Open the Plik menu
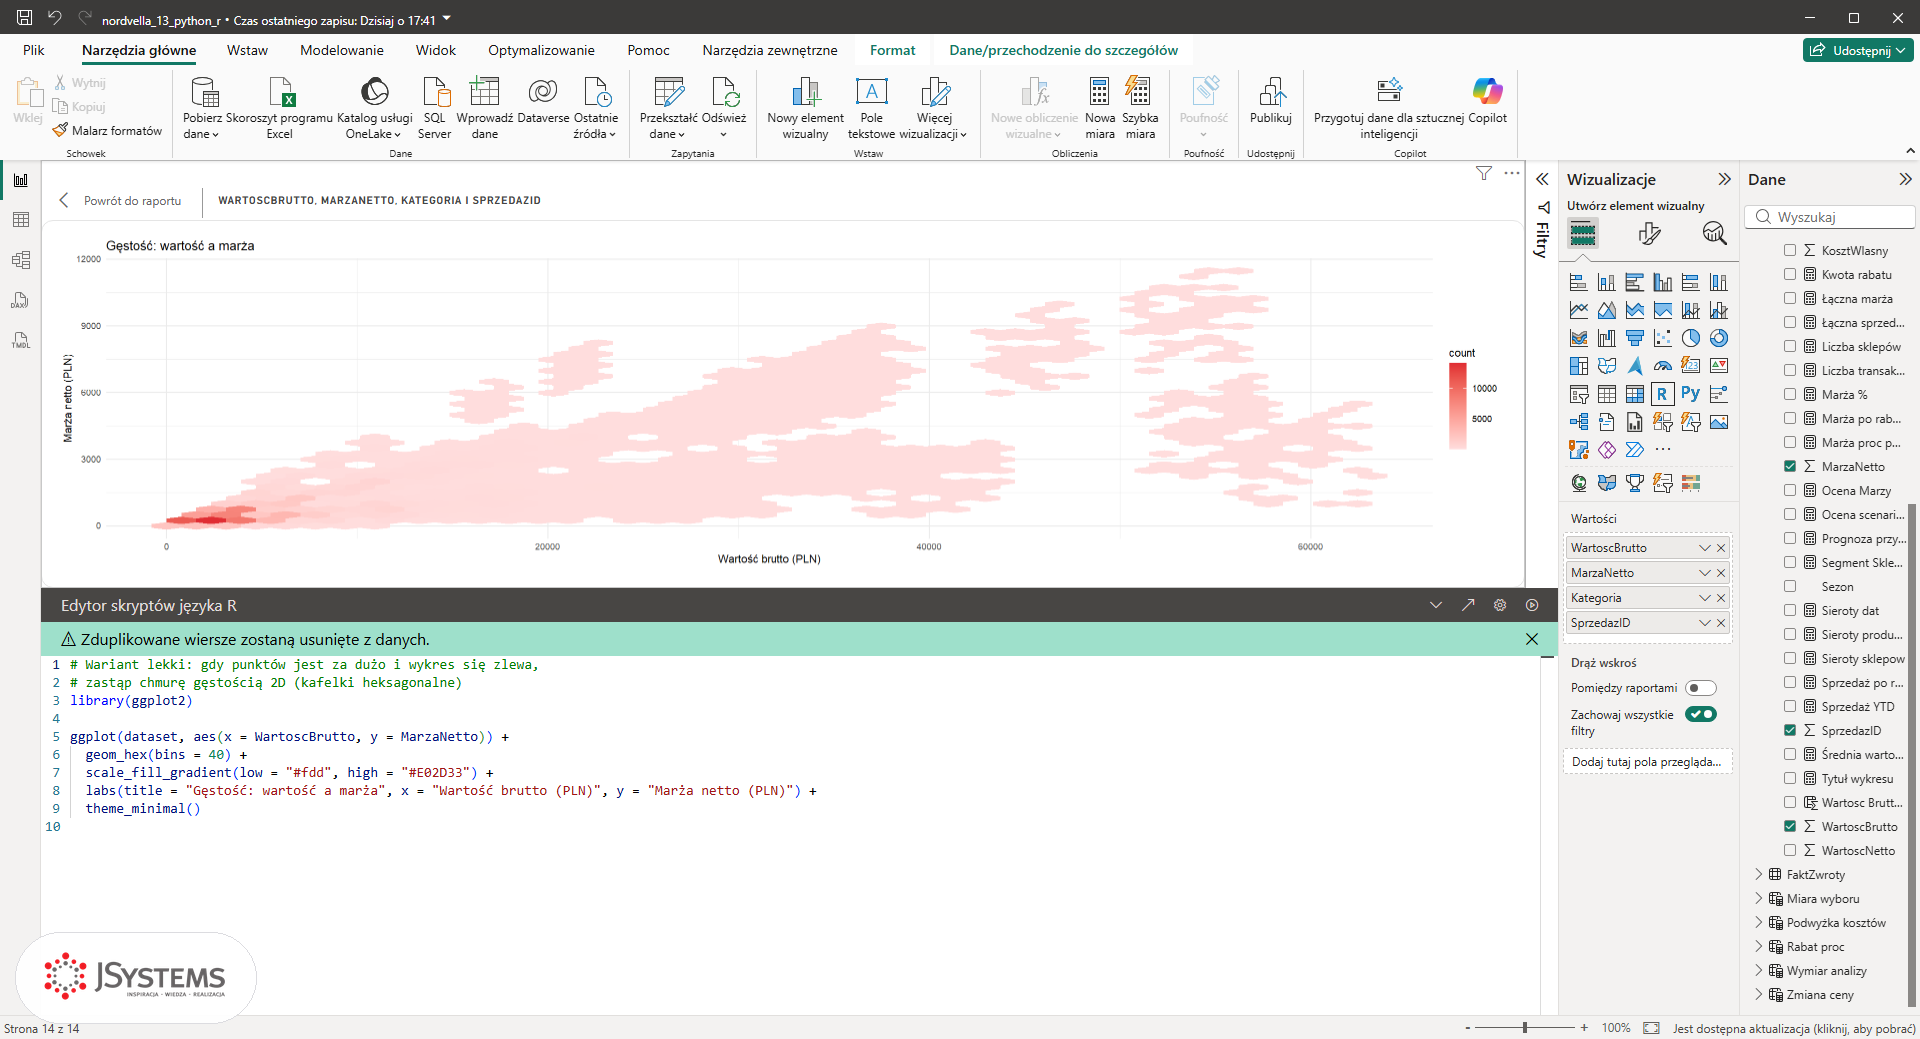Screen dimensions: 1920x1039 (x=33, y=50)
